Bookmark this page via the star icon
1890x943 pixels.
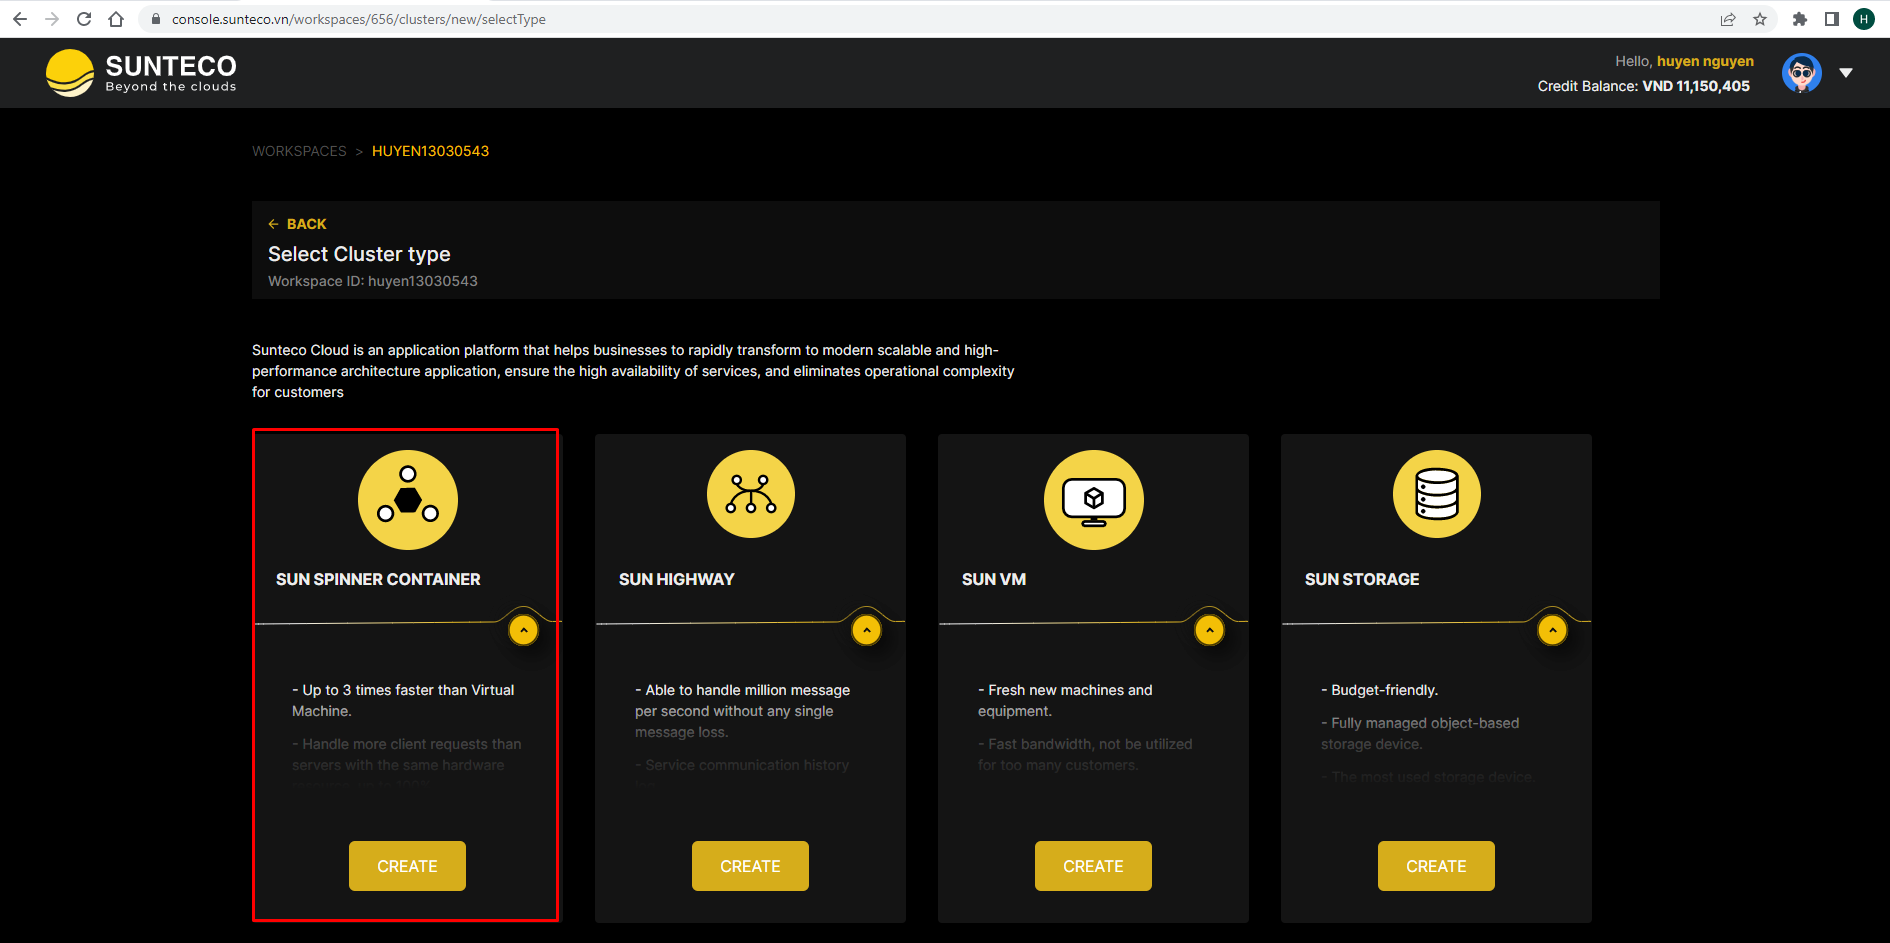point(1760,19)
